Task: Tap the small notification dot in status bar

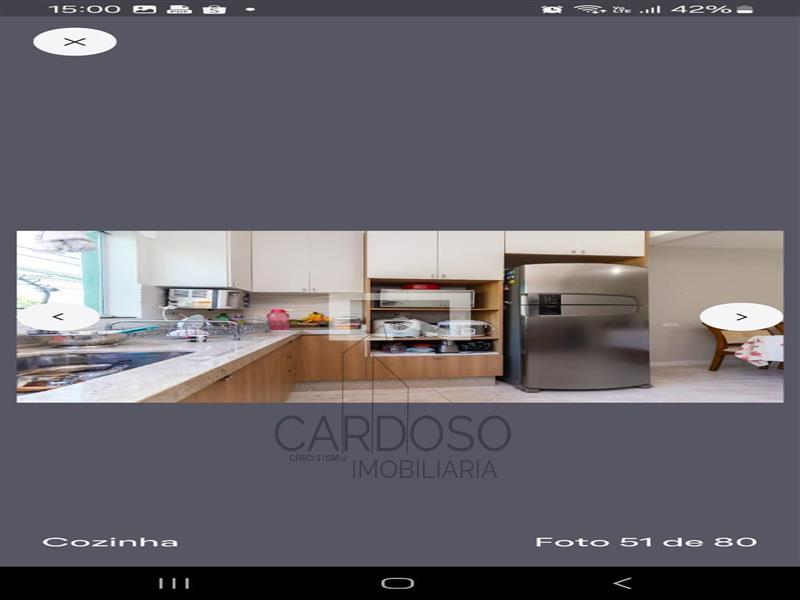Action: click(250, 9)
